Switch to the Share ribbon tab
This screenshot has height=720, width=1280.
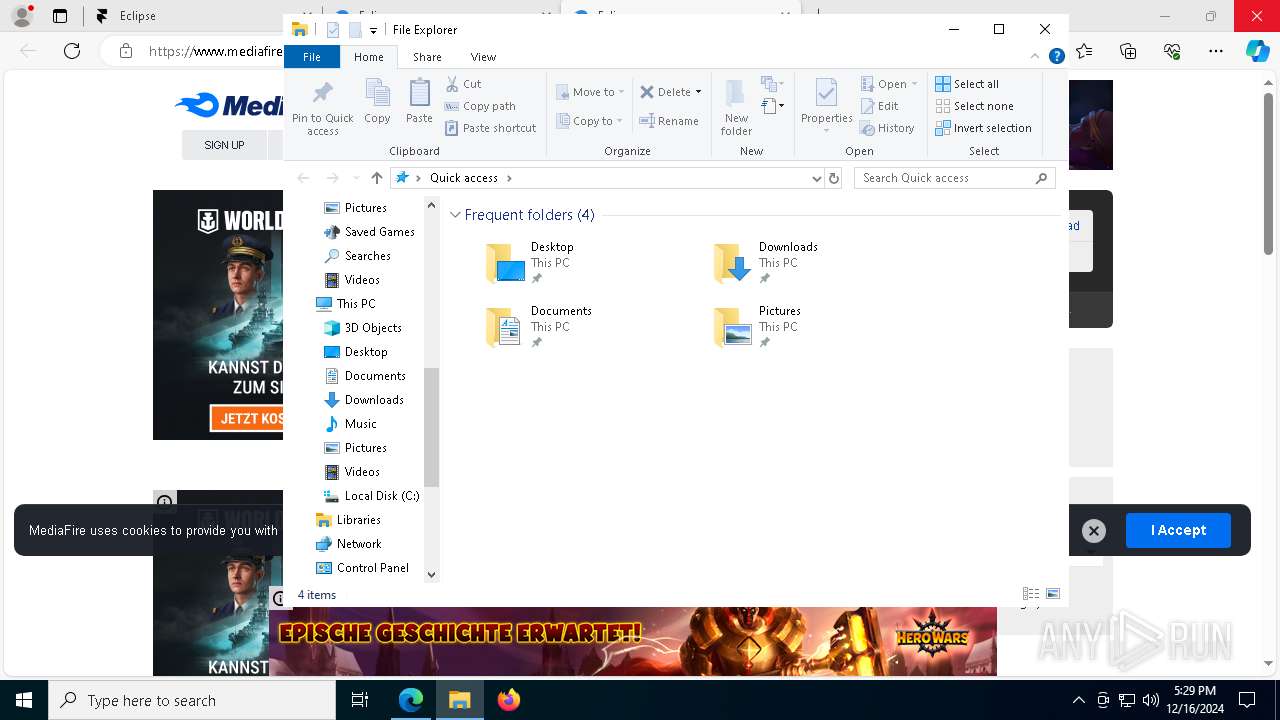click(427, 57)
